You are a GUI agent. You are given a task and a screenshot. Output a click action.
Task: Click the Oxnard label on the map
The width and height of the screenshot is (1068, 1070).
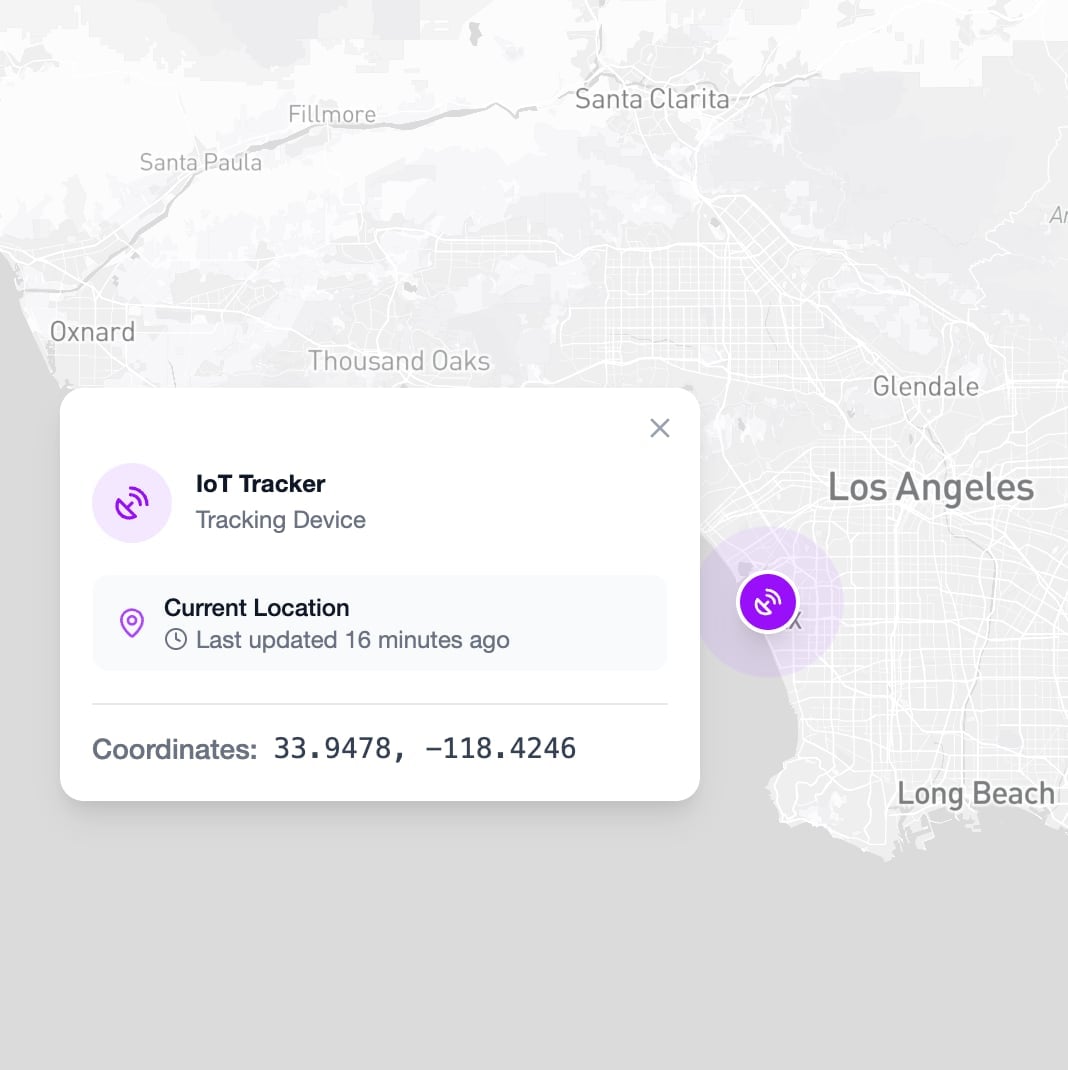tap(92, 331)
